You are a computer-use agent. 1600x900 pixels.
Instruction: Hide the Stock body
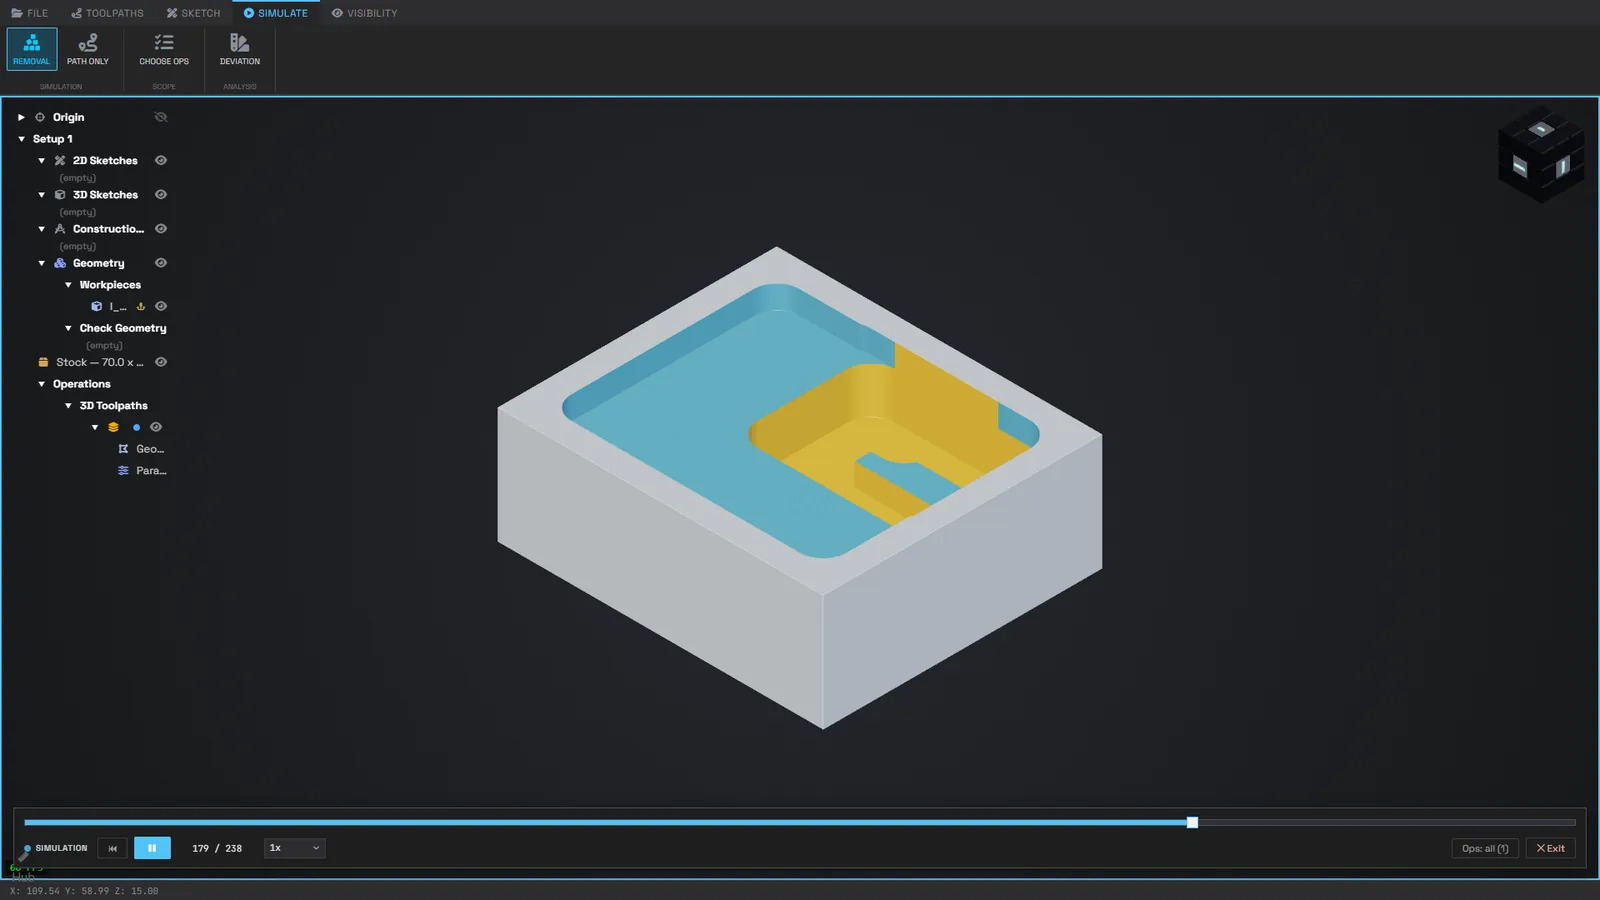point(161,362)
